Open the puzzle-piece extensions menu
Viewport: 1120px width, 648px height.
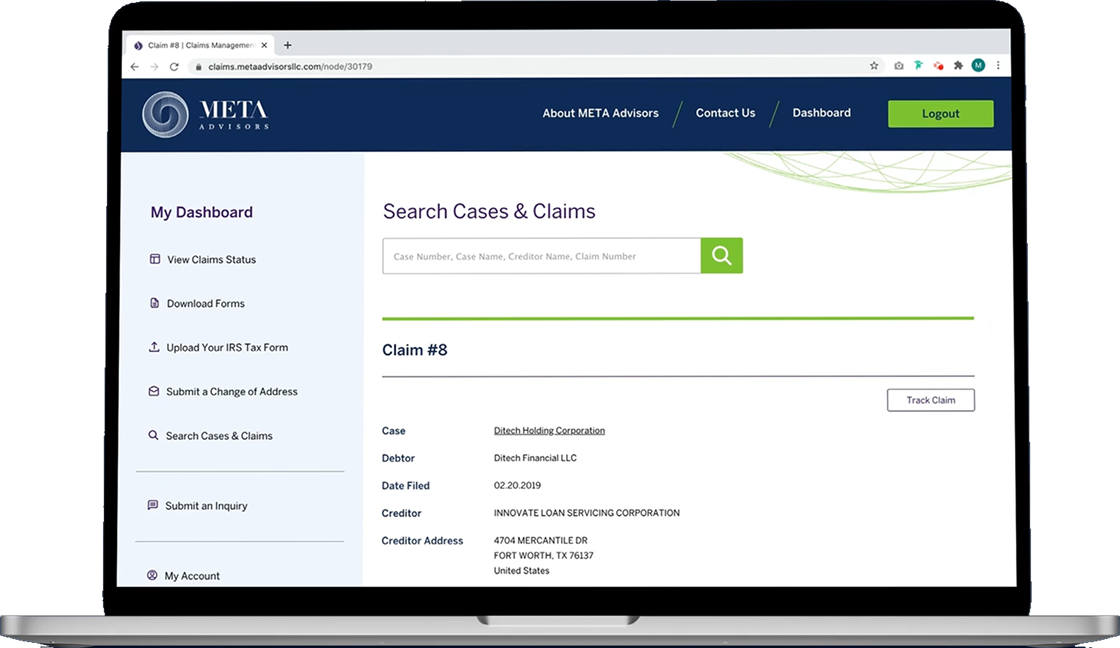tap(959, 66)
